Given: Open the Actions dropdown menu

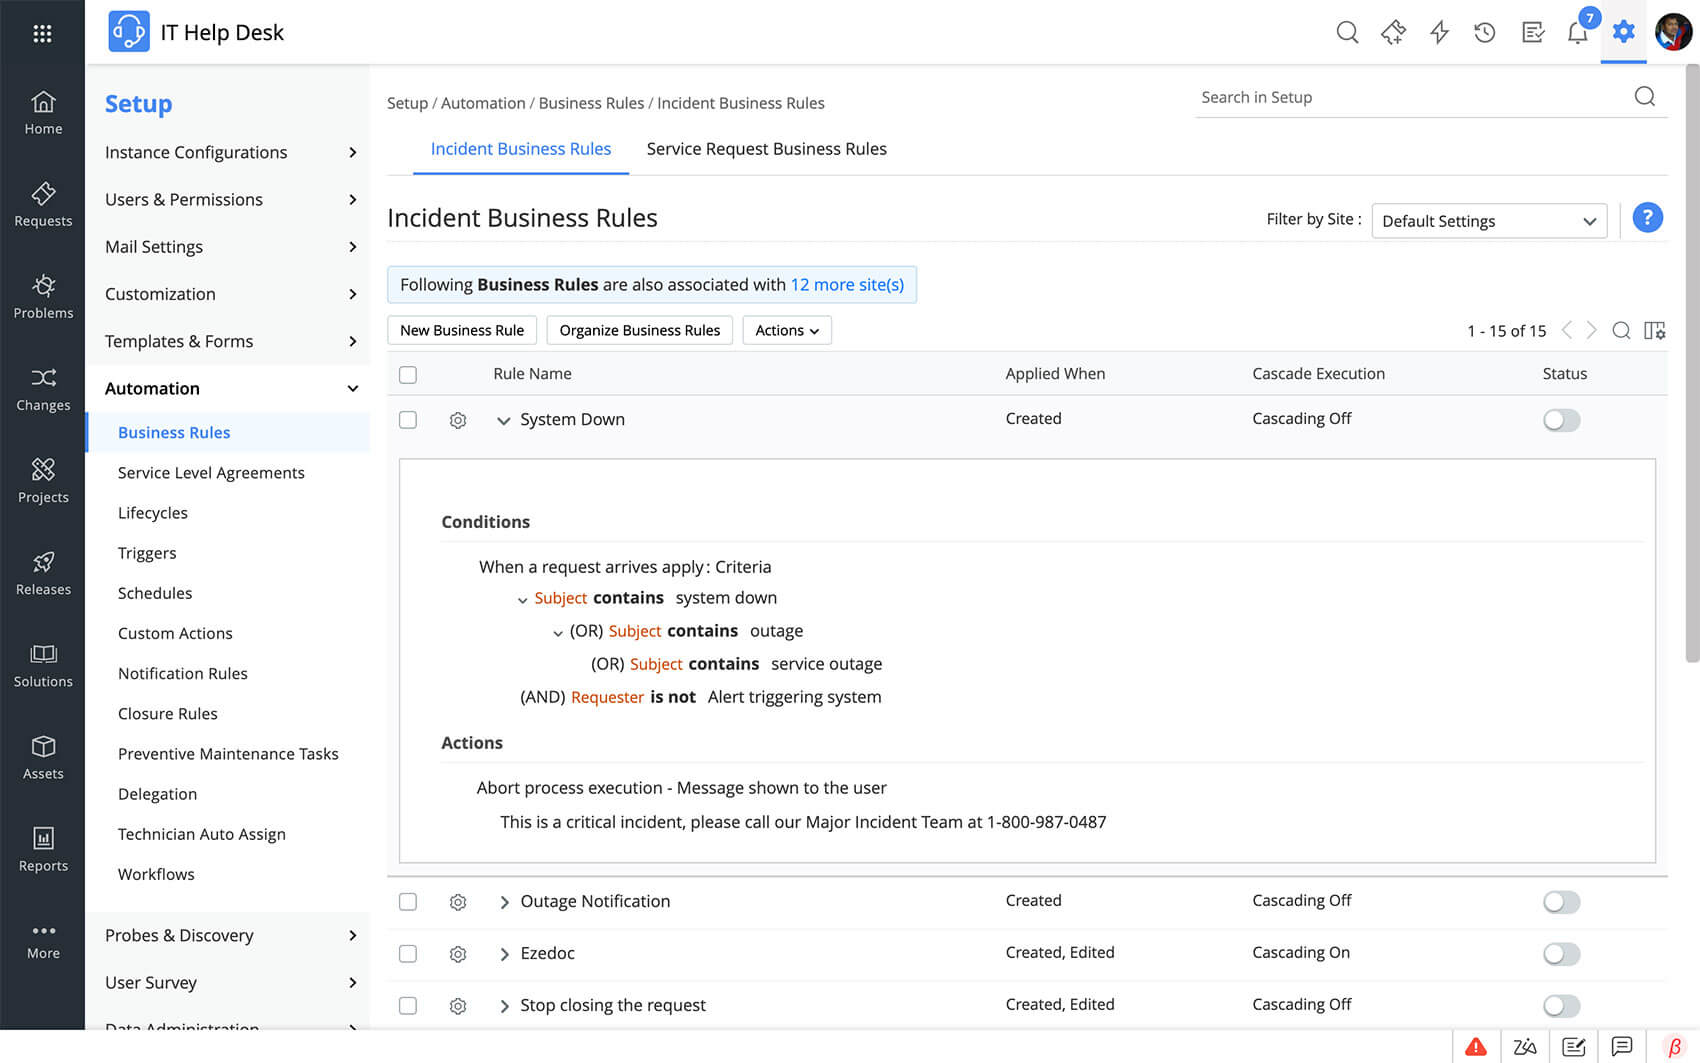Looking at the screenshot, I should [787, 331].
